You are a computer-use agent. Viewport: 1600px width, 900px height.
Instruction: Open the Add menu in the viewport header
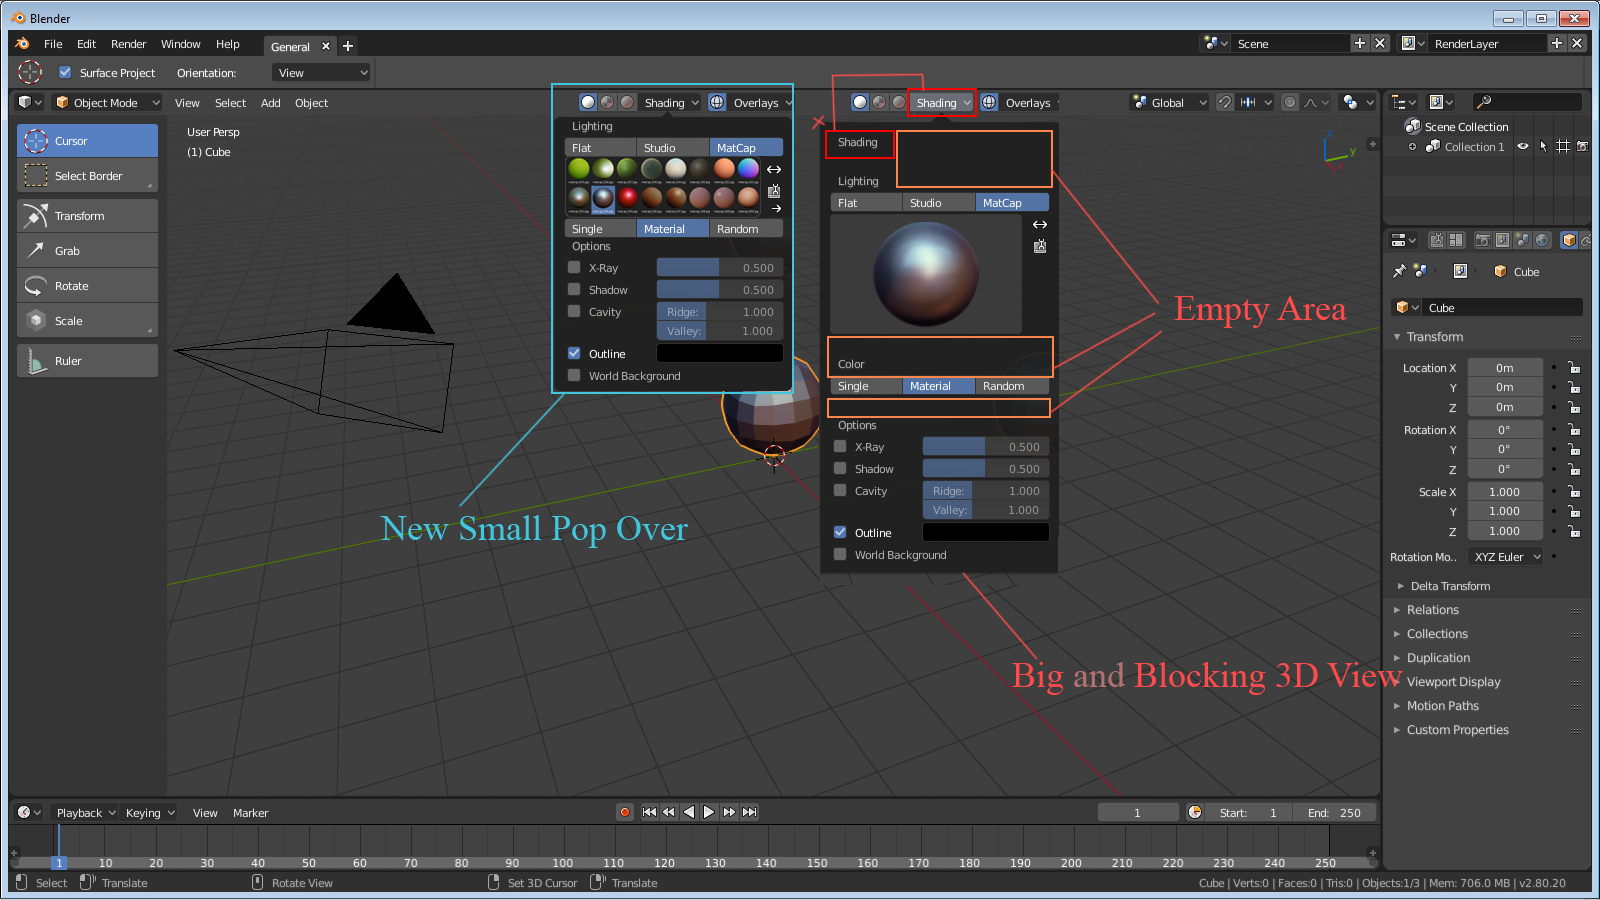tap(270, 103)
